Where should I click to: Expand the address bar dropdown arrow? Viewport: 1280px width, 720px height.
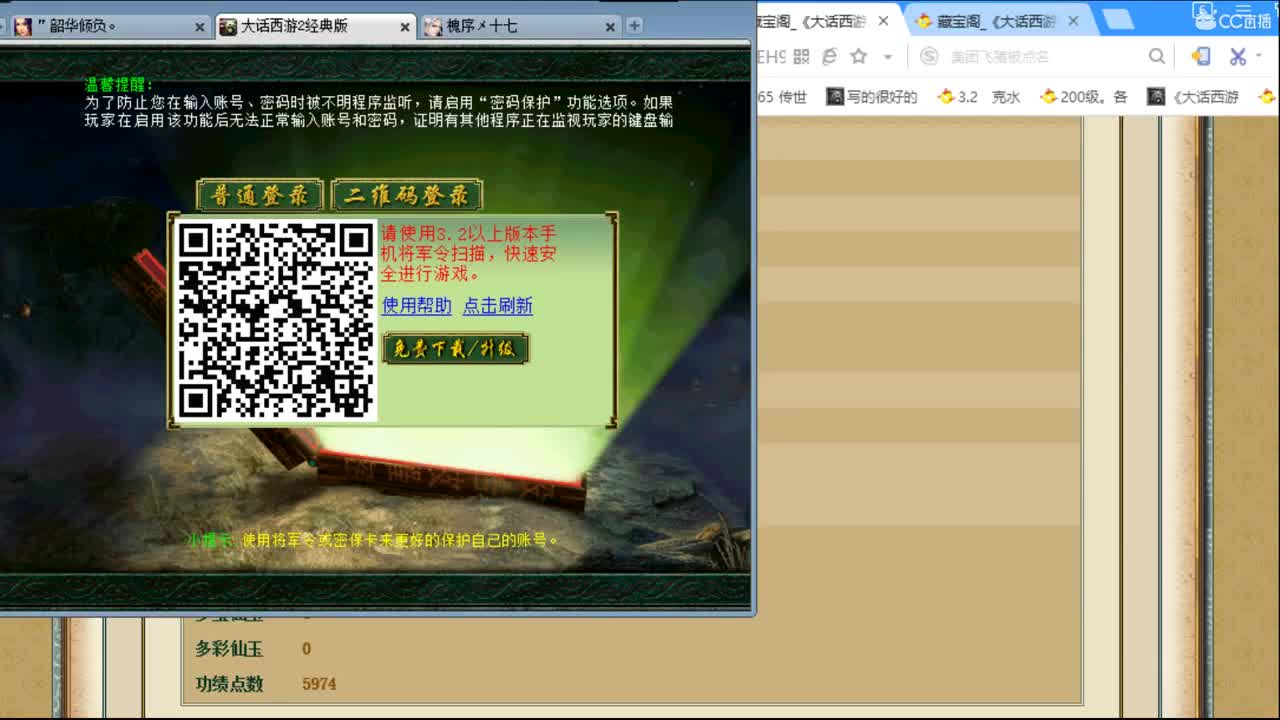887,57
